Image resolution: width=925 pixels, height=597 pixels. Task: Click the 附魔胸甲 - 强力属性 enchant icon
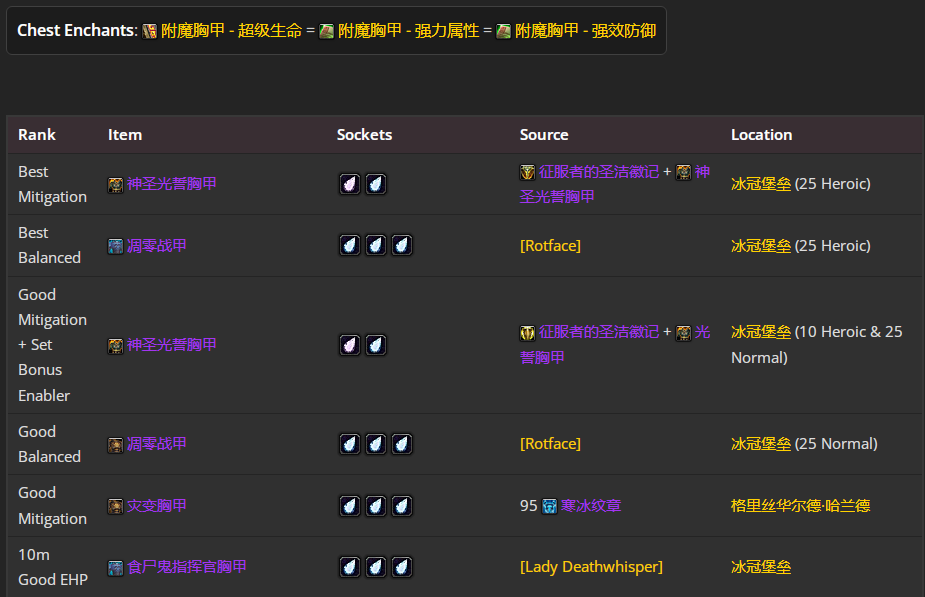click(327, 31)
